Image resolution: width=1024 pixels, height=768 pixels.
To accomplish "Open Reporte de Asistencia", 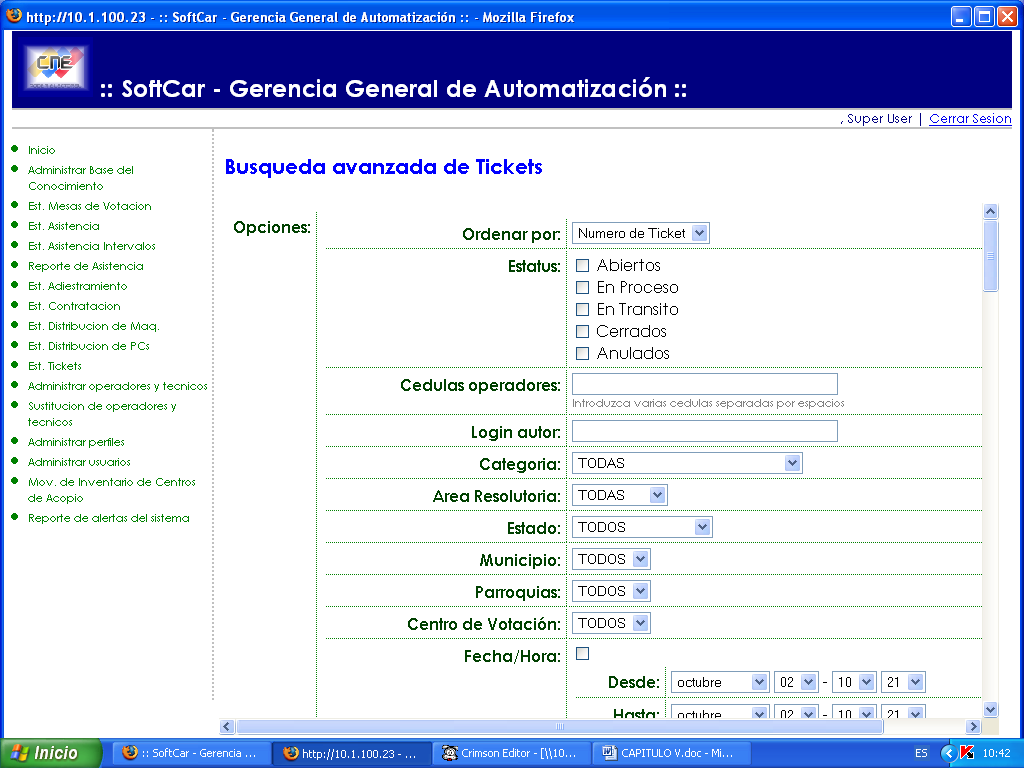I will click(86, 266).
